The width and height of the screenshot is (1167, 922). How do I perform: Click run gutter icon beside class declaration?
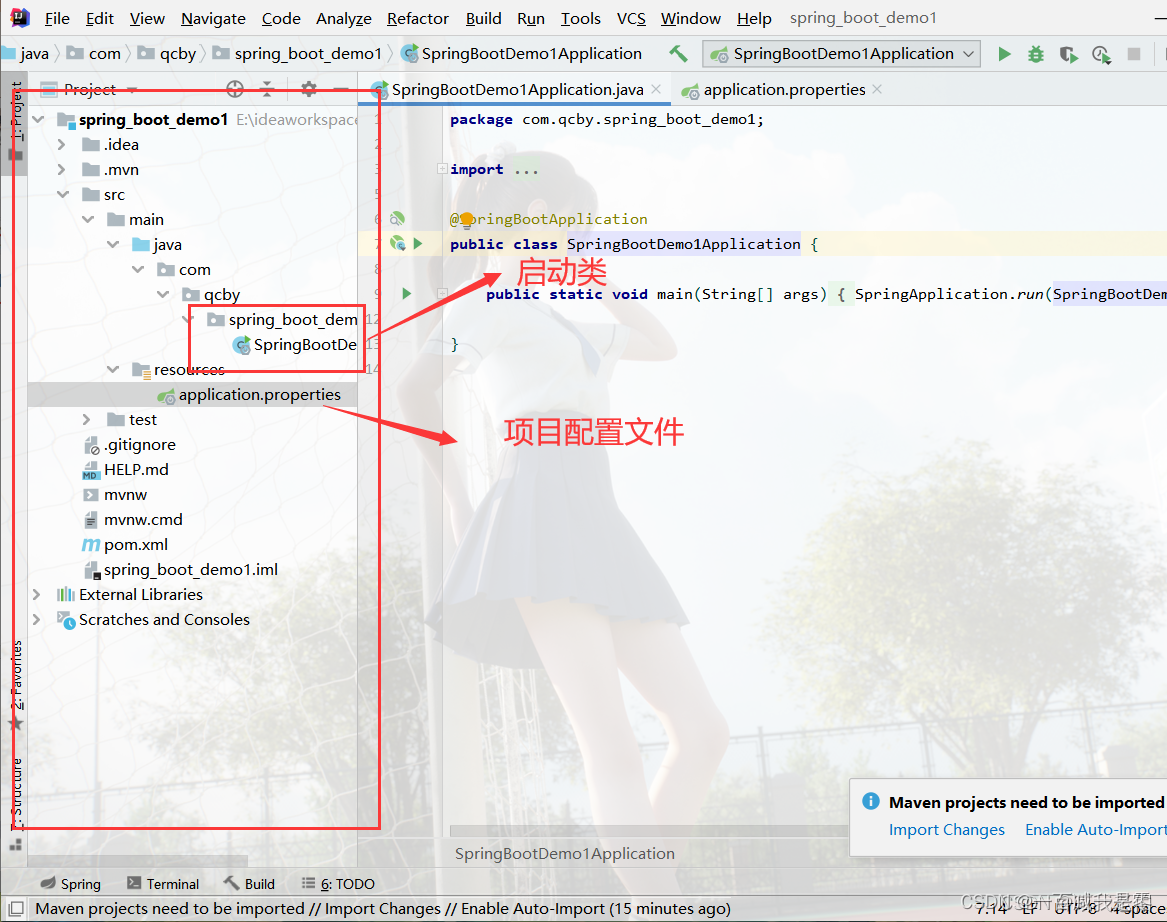[x=418, y=243]
